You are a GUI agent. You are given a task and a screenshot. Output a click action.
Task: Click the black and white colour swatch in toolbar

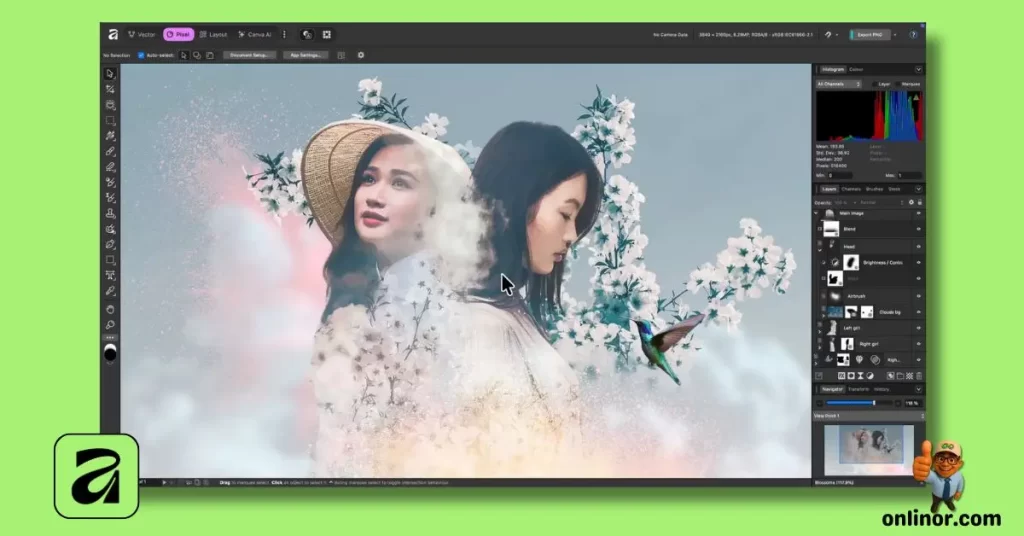[x=110, y=353]
